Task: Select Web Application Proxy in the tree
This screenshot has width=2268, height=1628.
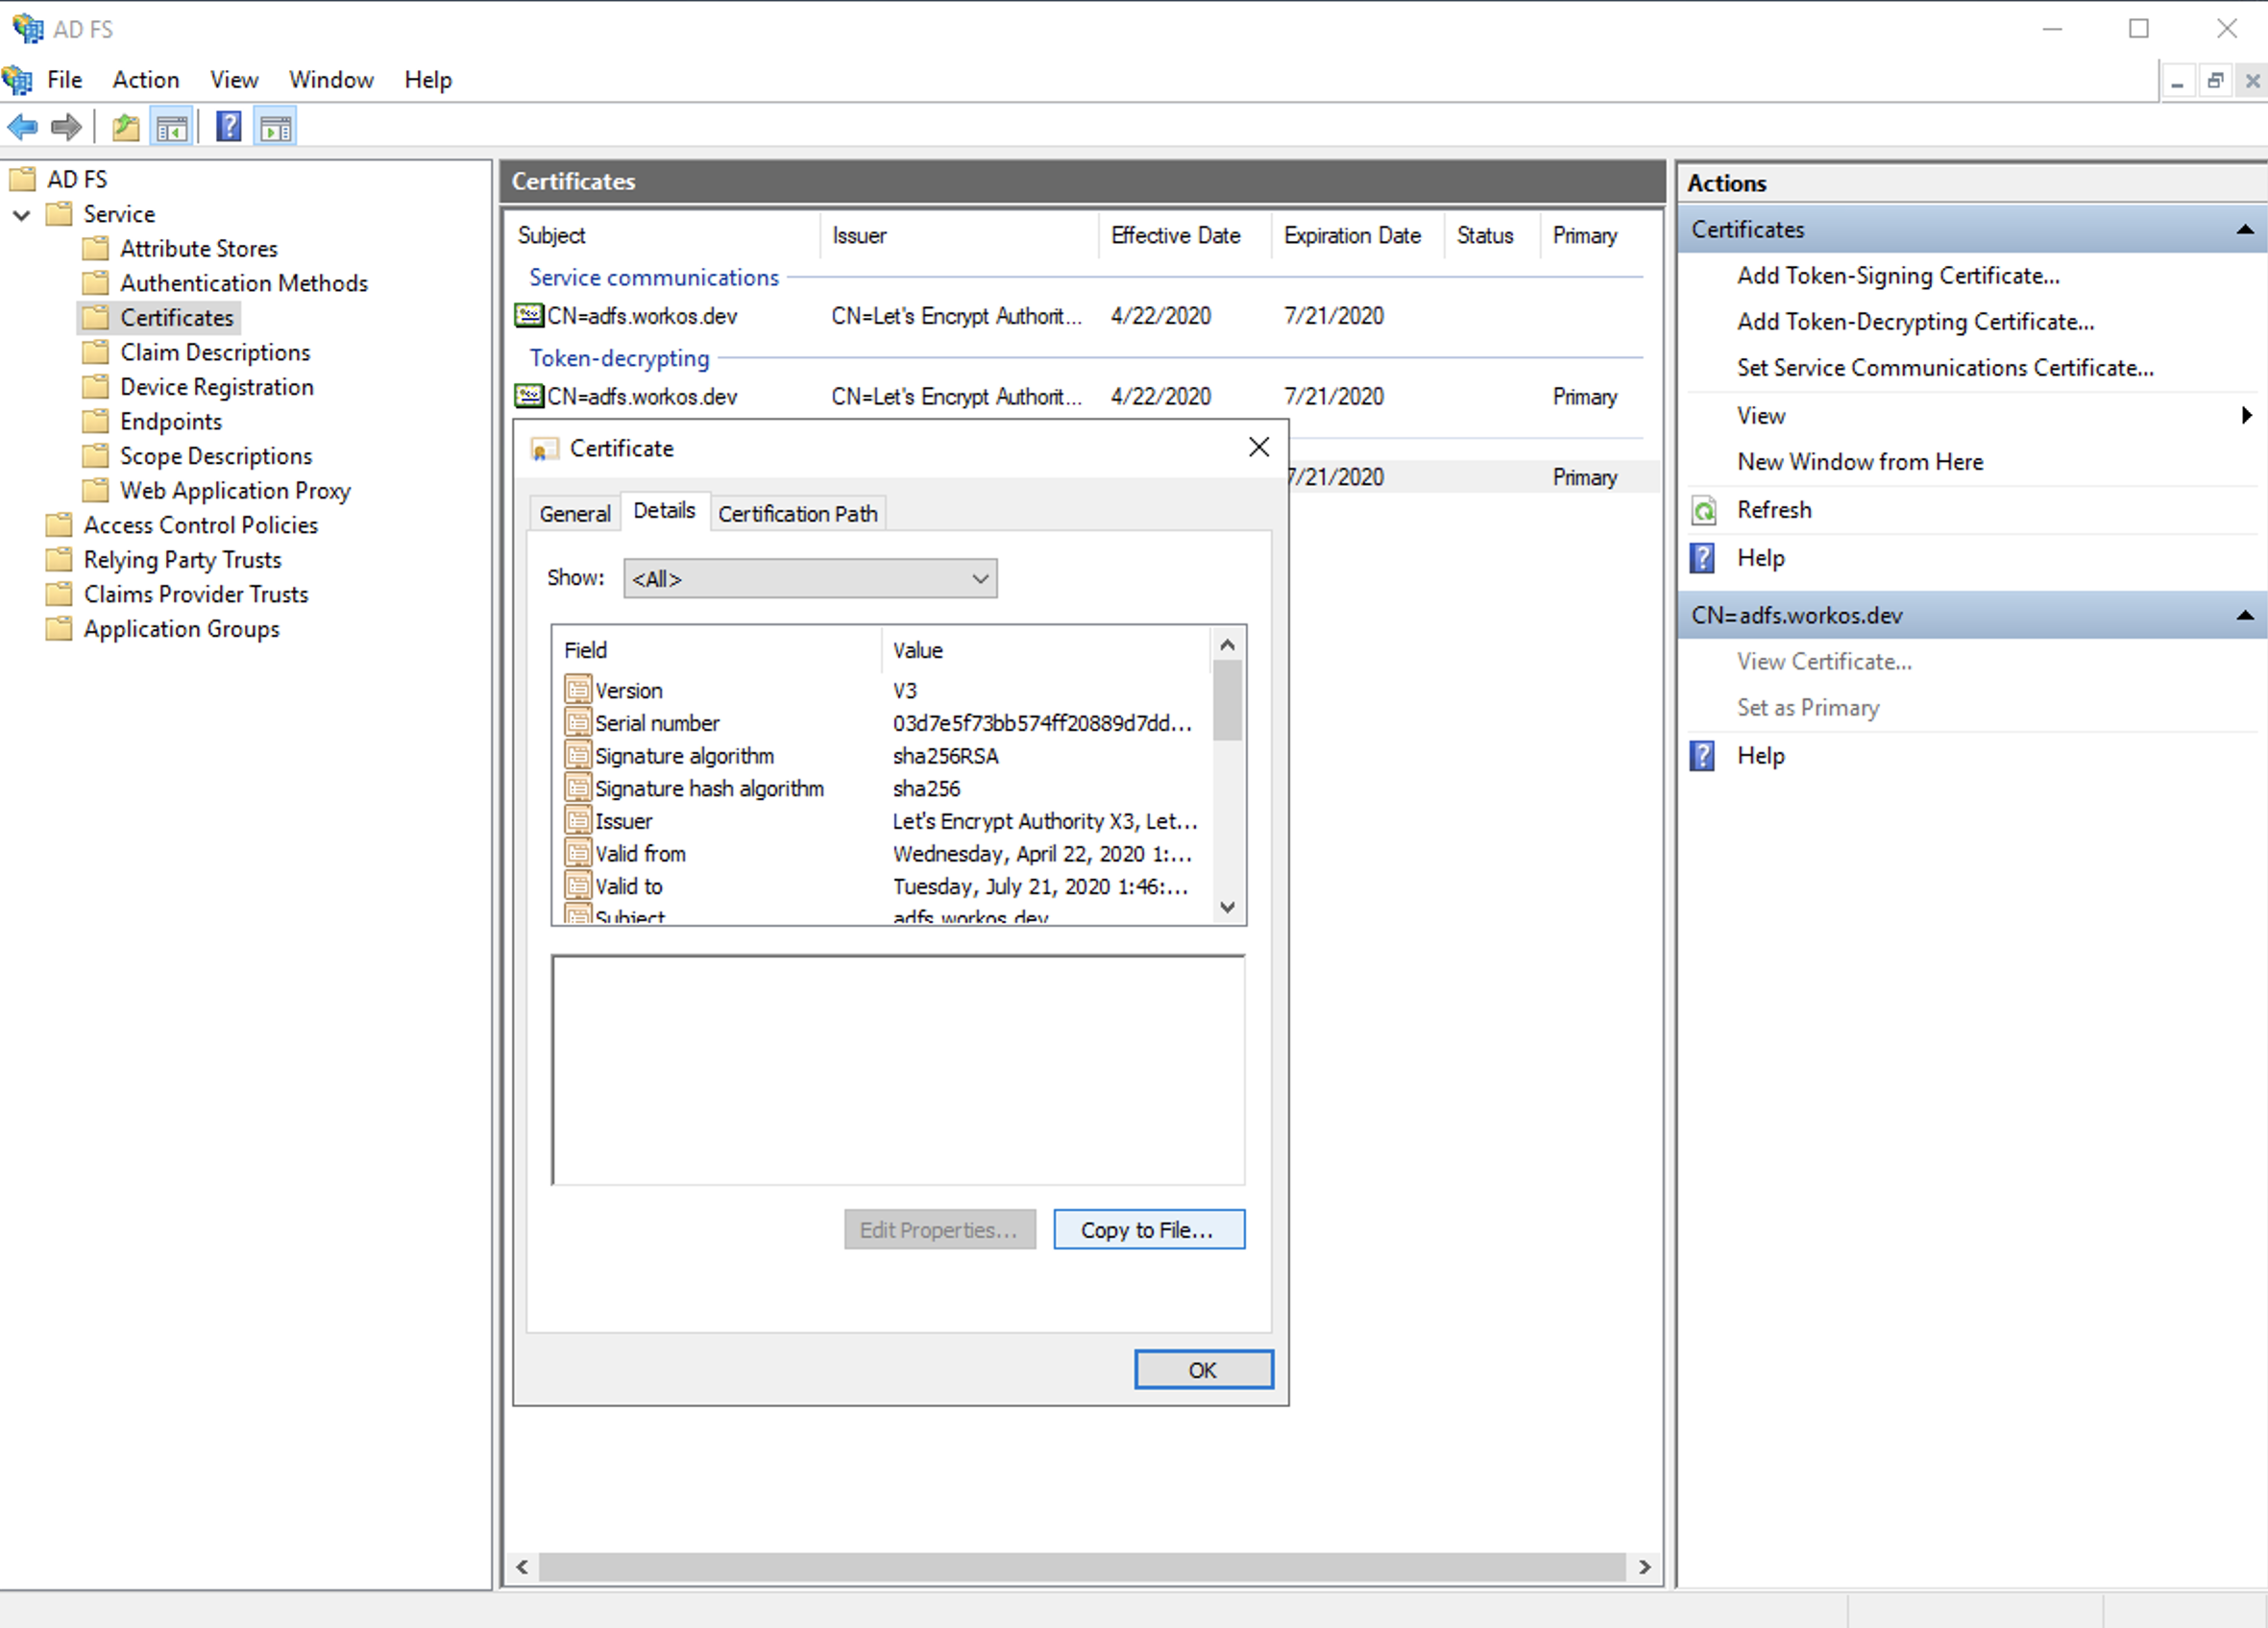Action: (x=235, y=491)
